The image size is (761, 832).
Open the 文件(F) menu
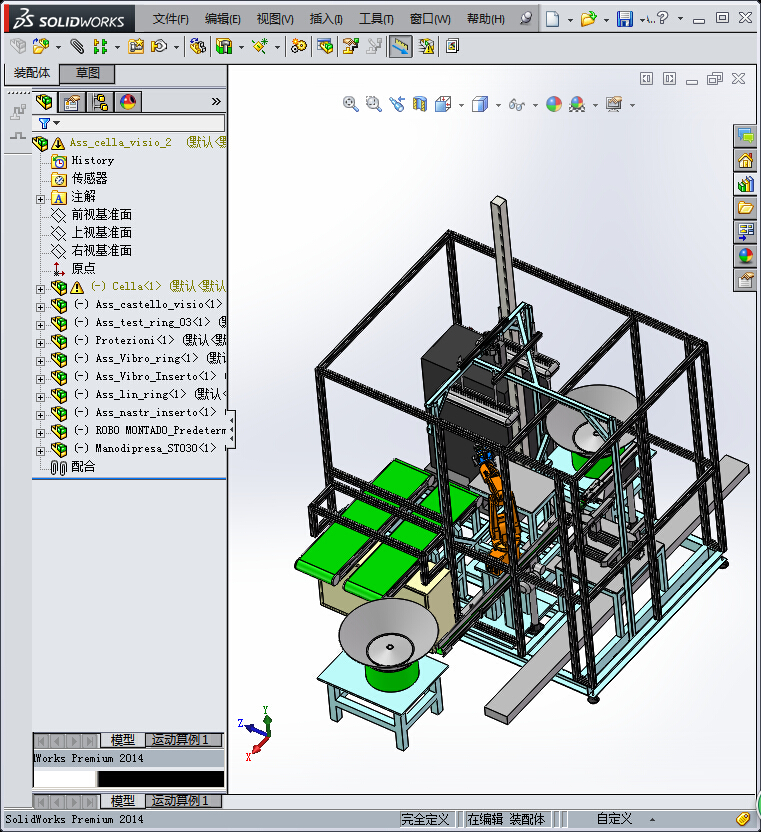coord(170,19)
